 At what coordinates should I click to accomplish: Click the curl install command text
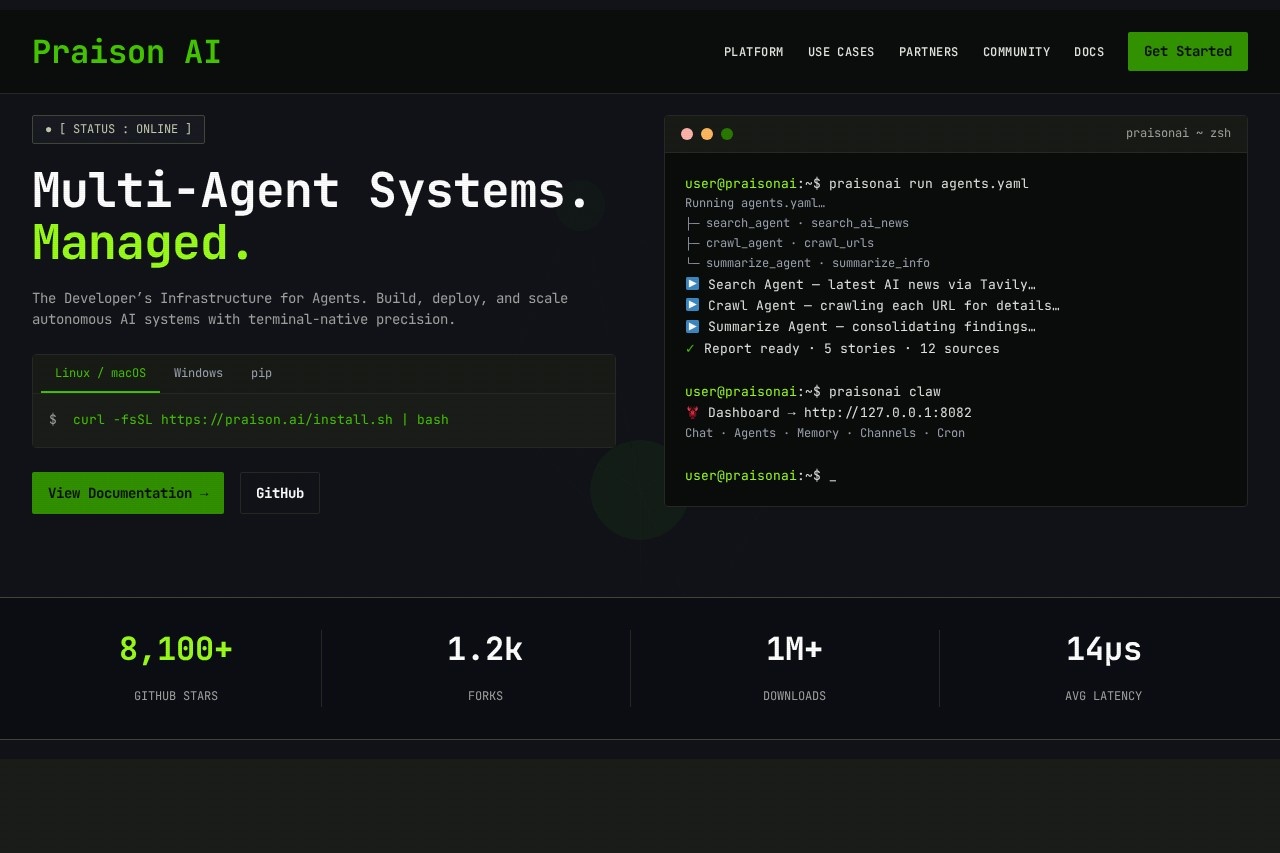(x=261, y=419)
